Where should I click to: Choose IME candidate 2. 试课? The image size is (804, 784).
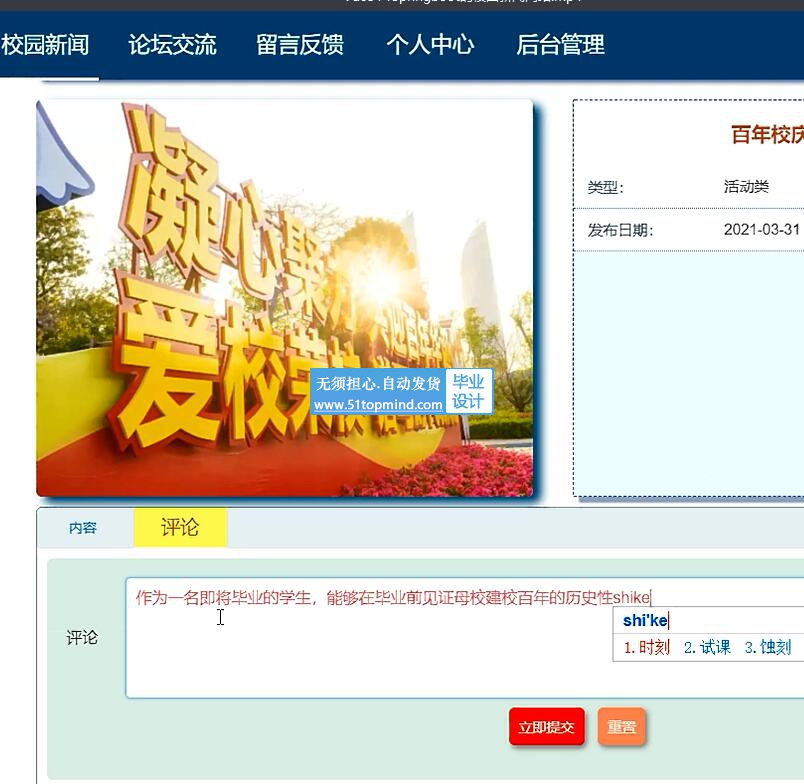point(707,647)
